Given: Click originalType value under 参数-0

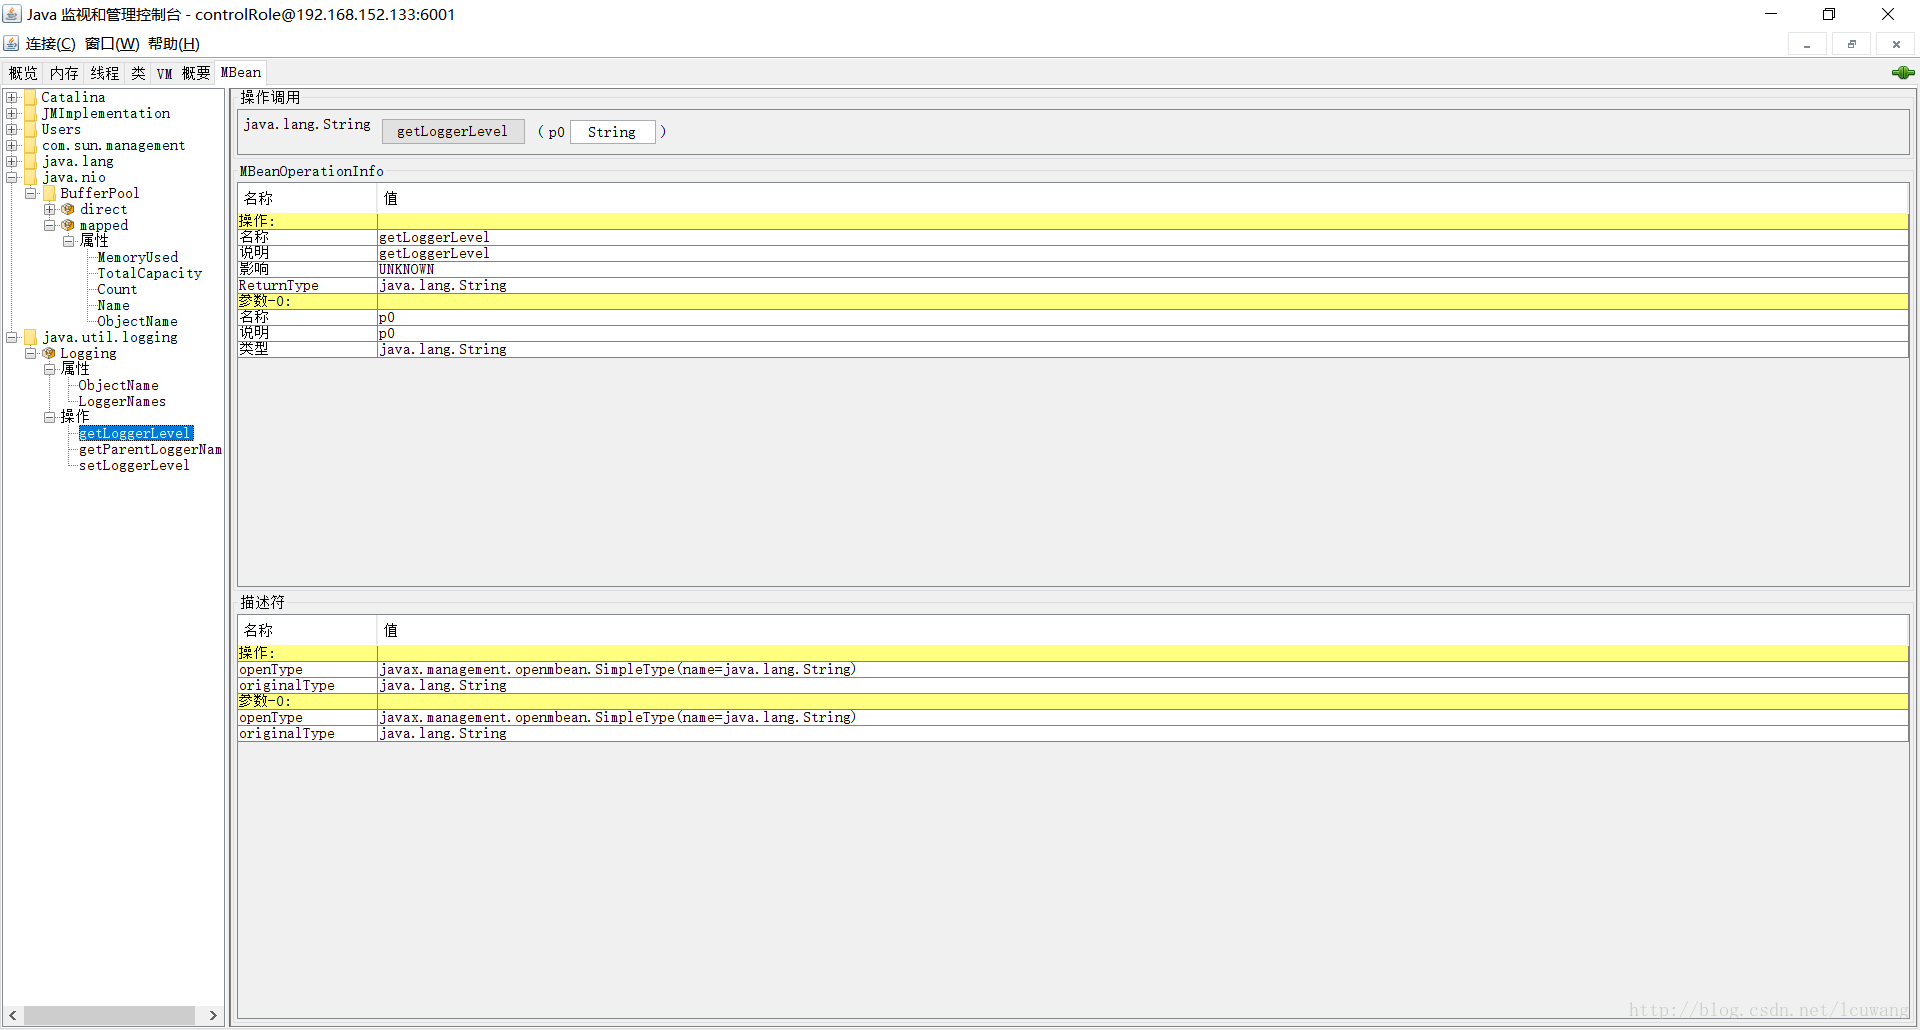Looking at the screenshot, I should tap(443, 733).
